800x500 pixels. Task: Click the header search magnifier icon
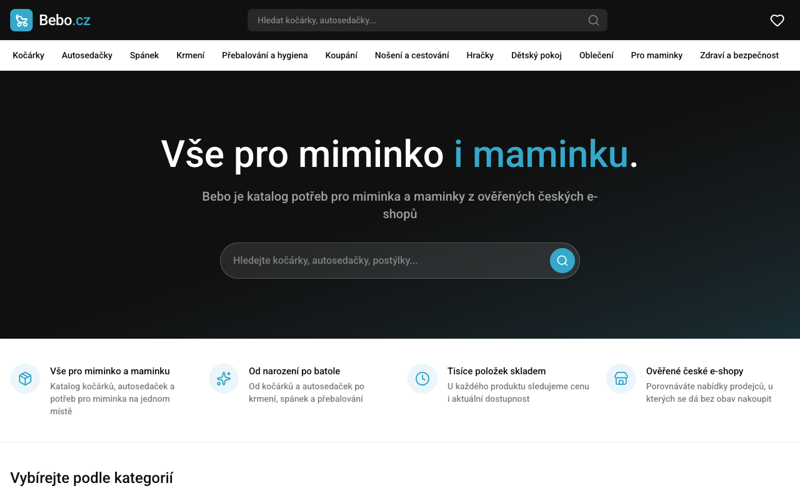593,20
